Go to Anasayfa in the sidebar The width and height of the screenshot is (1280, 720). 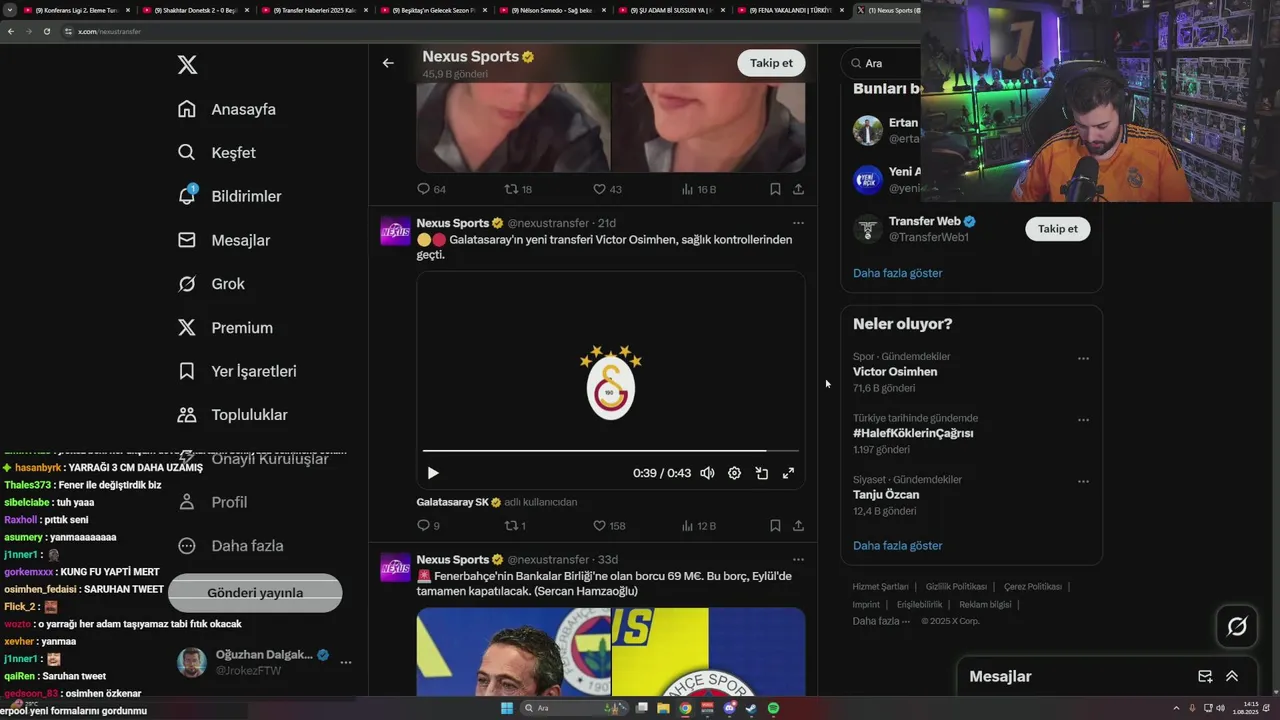point(227,109)
